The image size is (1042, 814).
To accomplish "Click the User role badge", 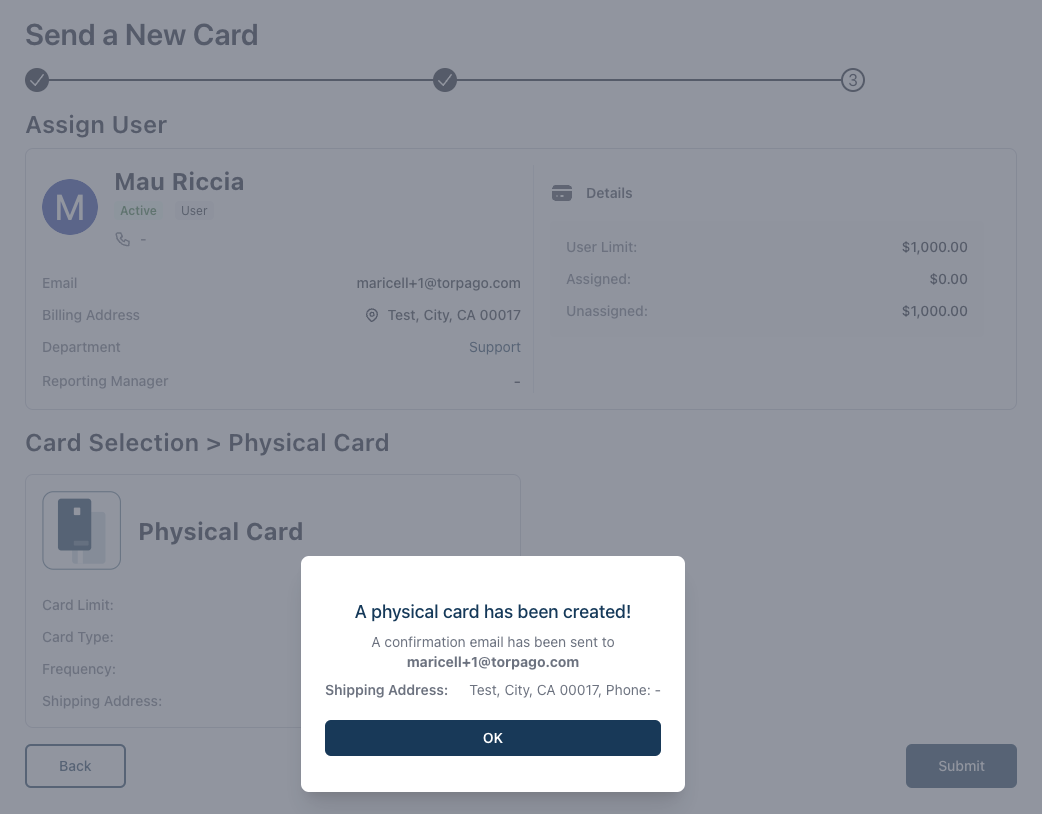I will click(194, 211).
